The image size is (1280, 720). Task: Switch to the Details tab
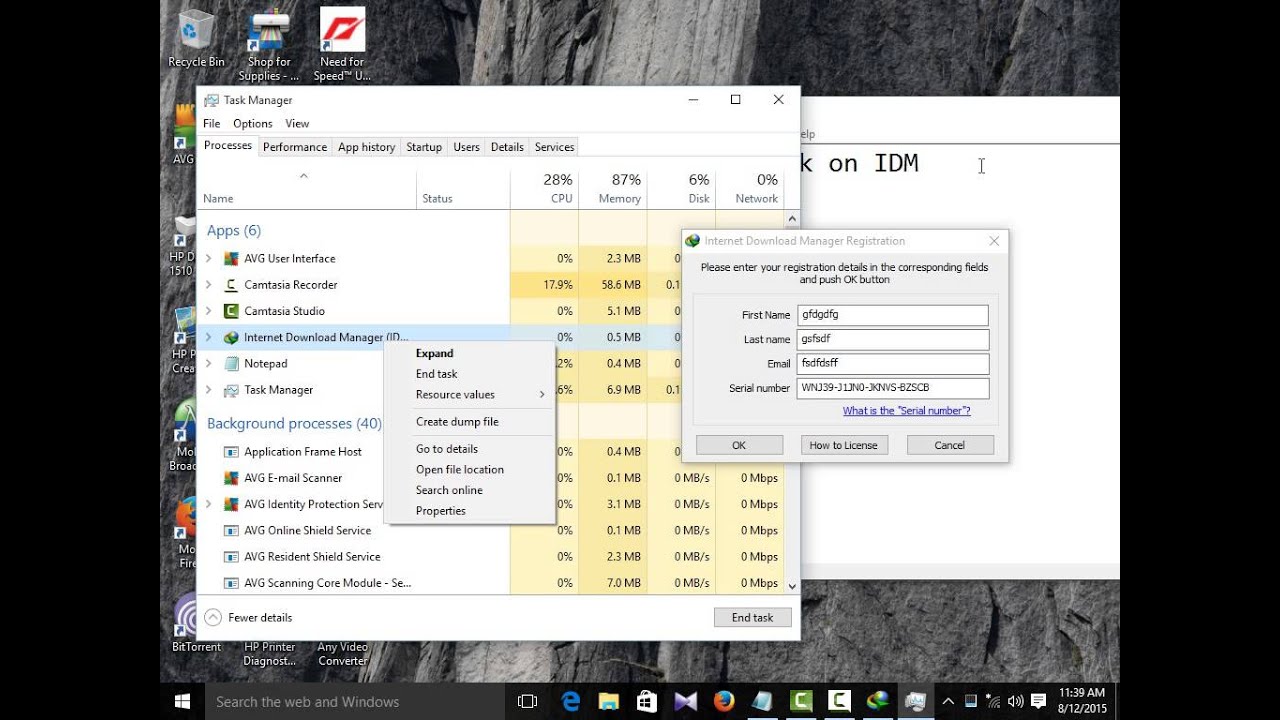(x=507, y=147)
